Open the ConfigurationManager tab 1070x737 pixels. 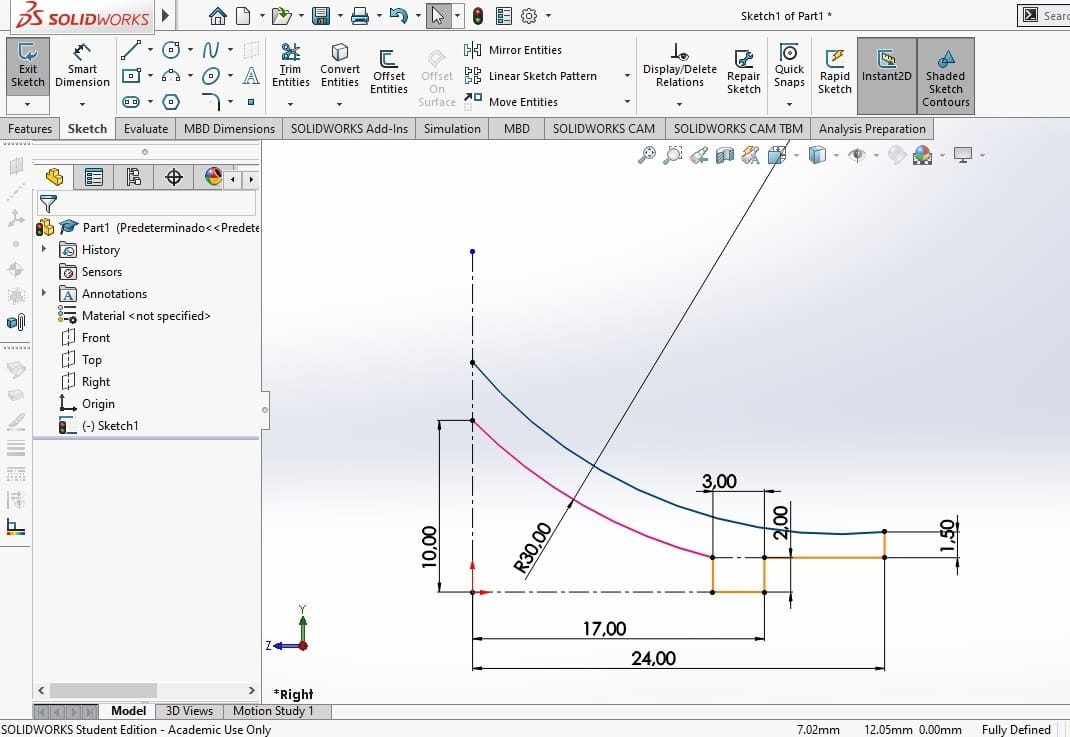(x=134, y=177)
